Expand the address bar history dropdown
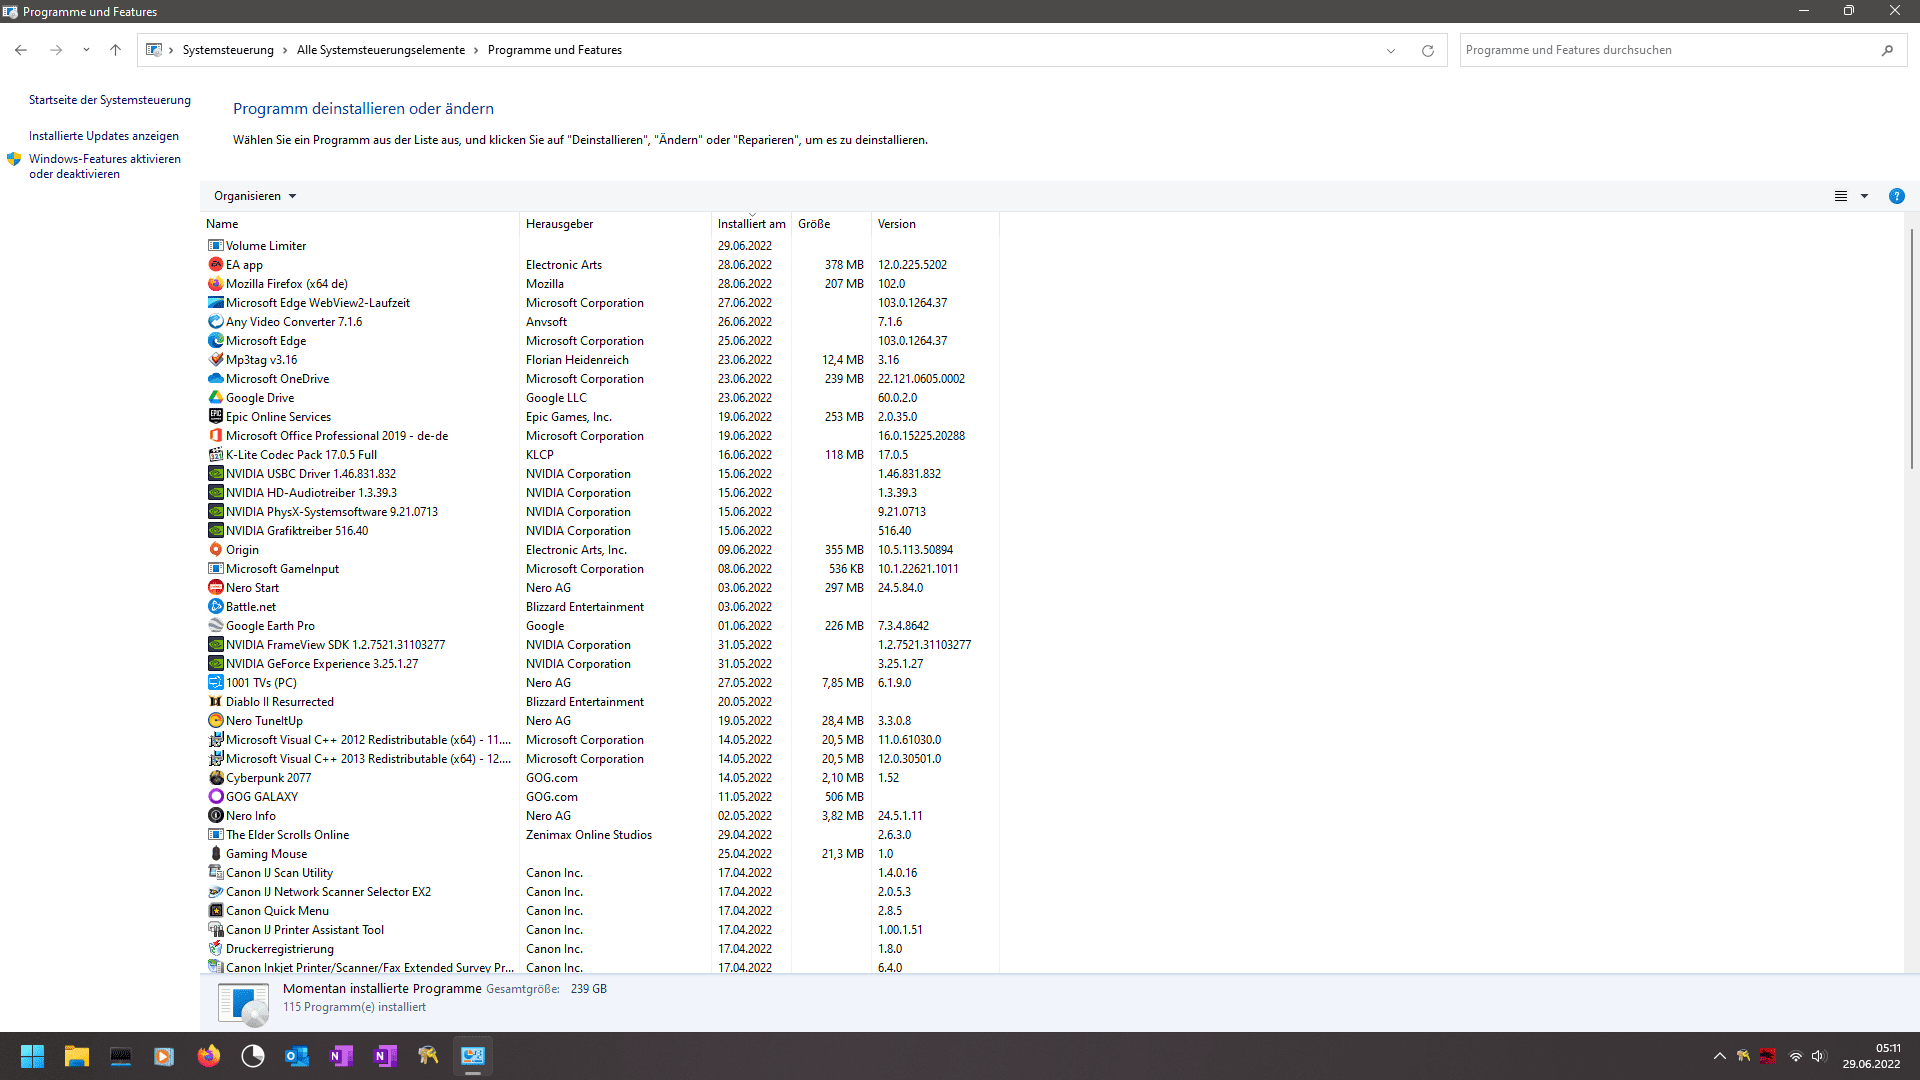Image resolution: width=1920 pixels, height=1080 pixels. (x=1390, y=50)
